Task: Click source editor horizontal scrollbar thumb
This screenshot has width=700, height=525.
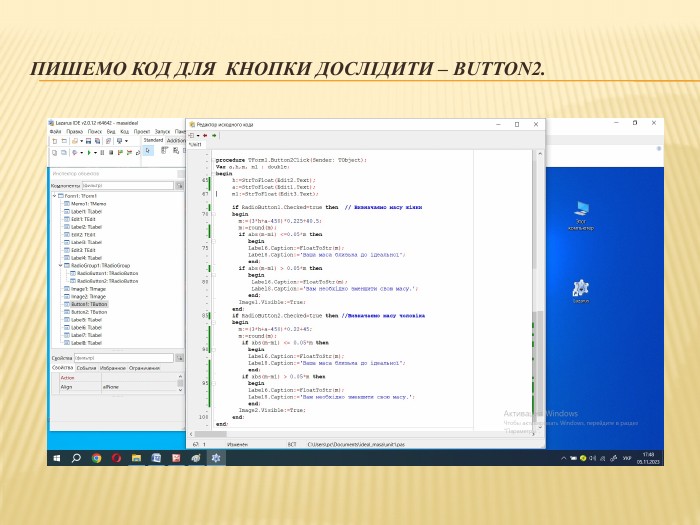Action: (x=211, y=434)
